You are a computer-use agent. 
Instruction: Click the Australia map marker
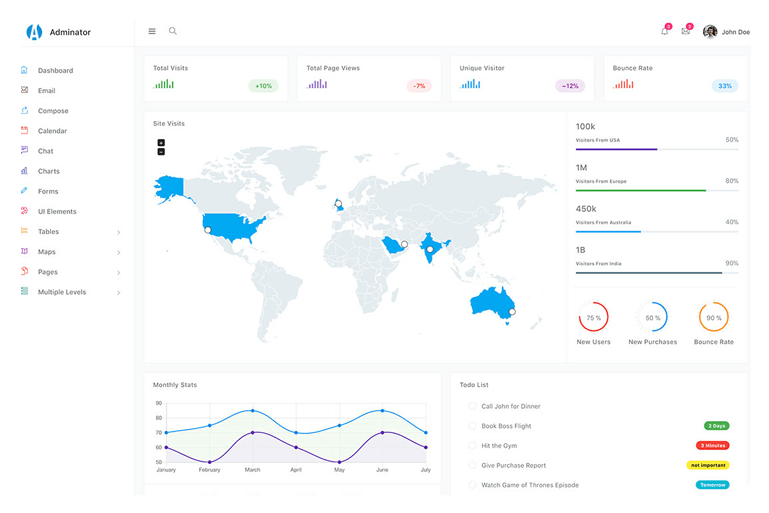click(x=511, y=312)
